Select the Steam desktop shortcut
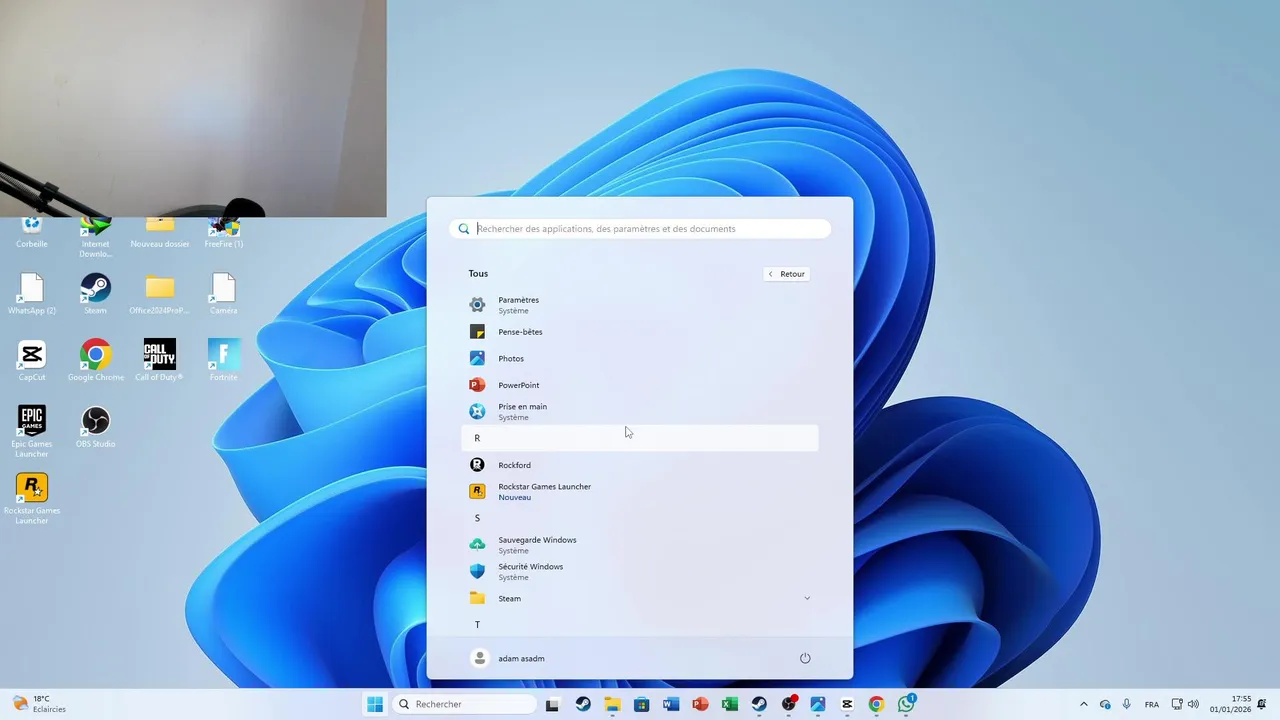 click(x=96, y=294)
